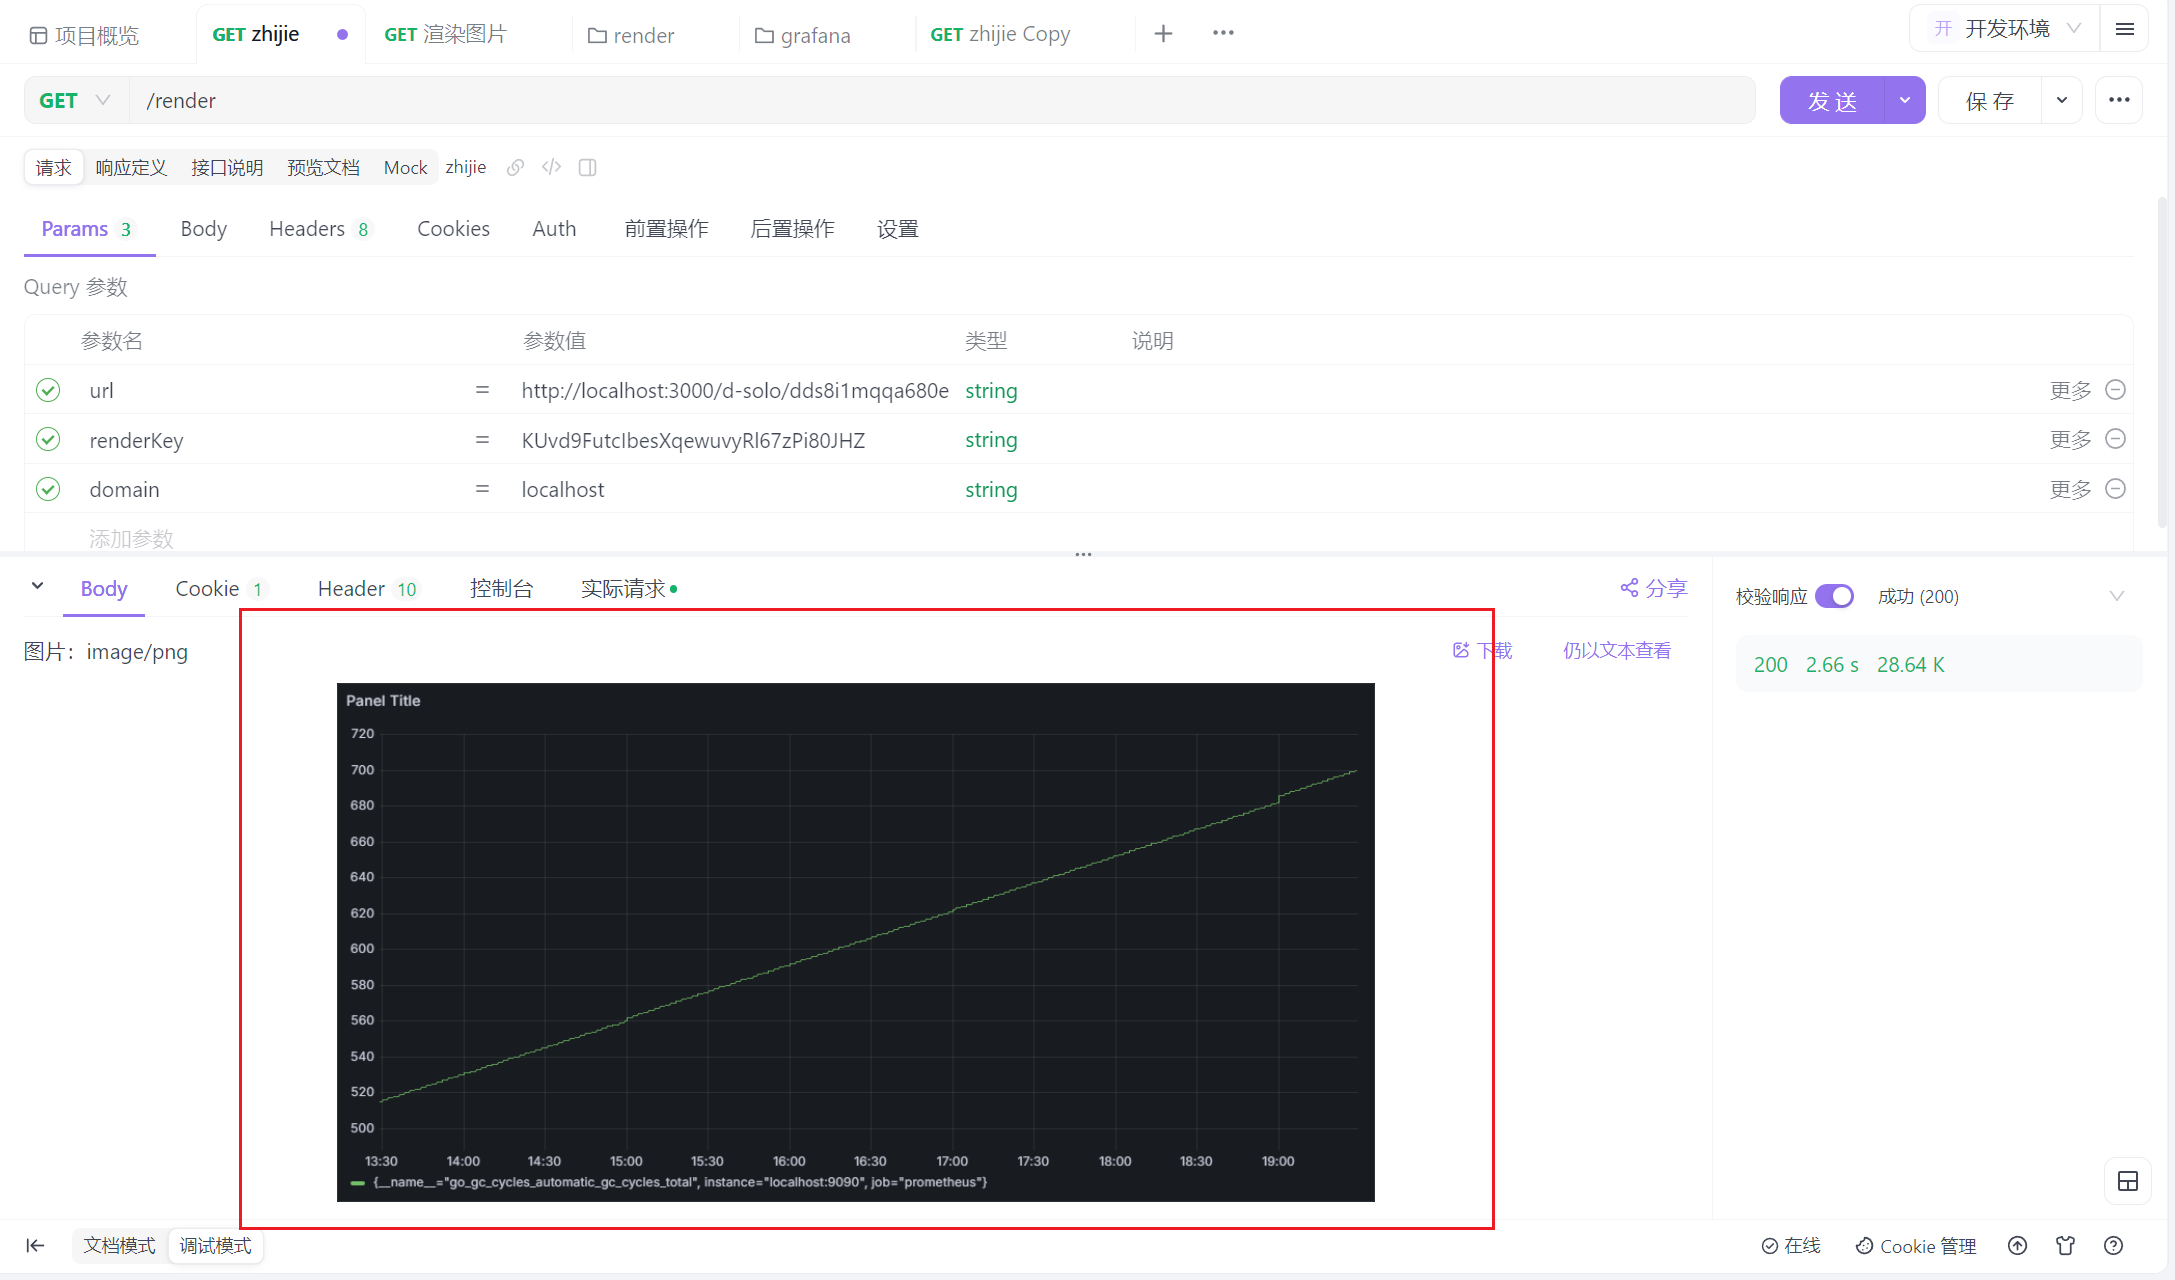The width and height of the screenshot is (2175, 1280).
Task: Open the GET method dropdown
Action: click(x=75, y=100)
